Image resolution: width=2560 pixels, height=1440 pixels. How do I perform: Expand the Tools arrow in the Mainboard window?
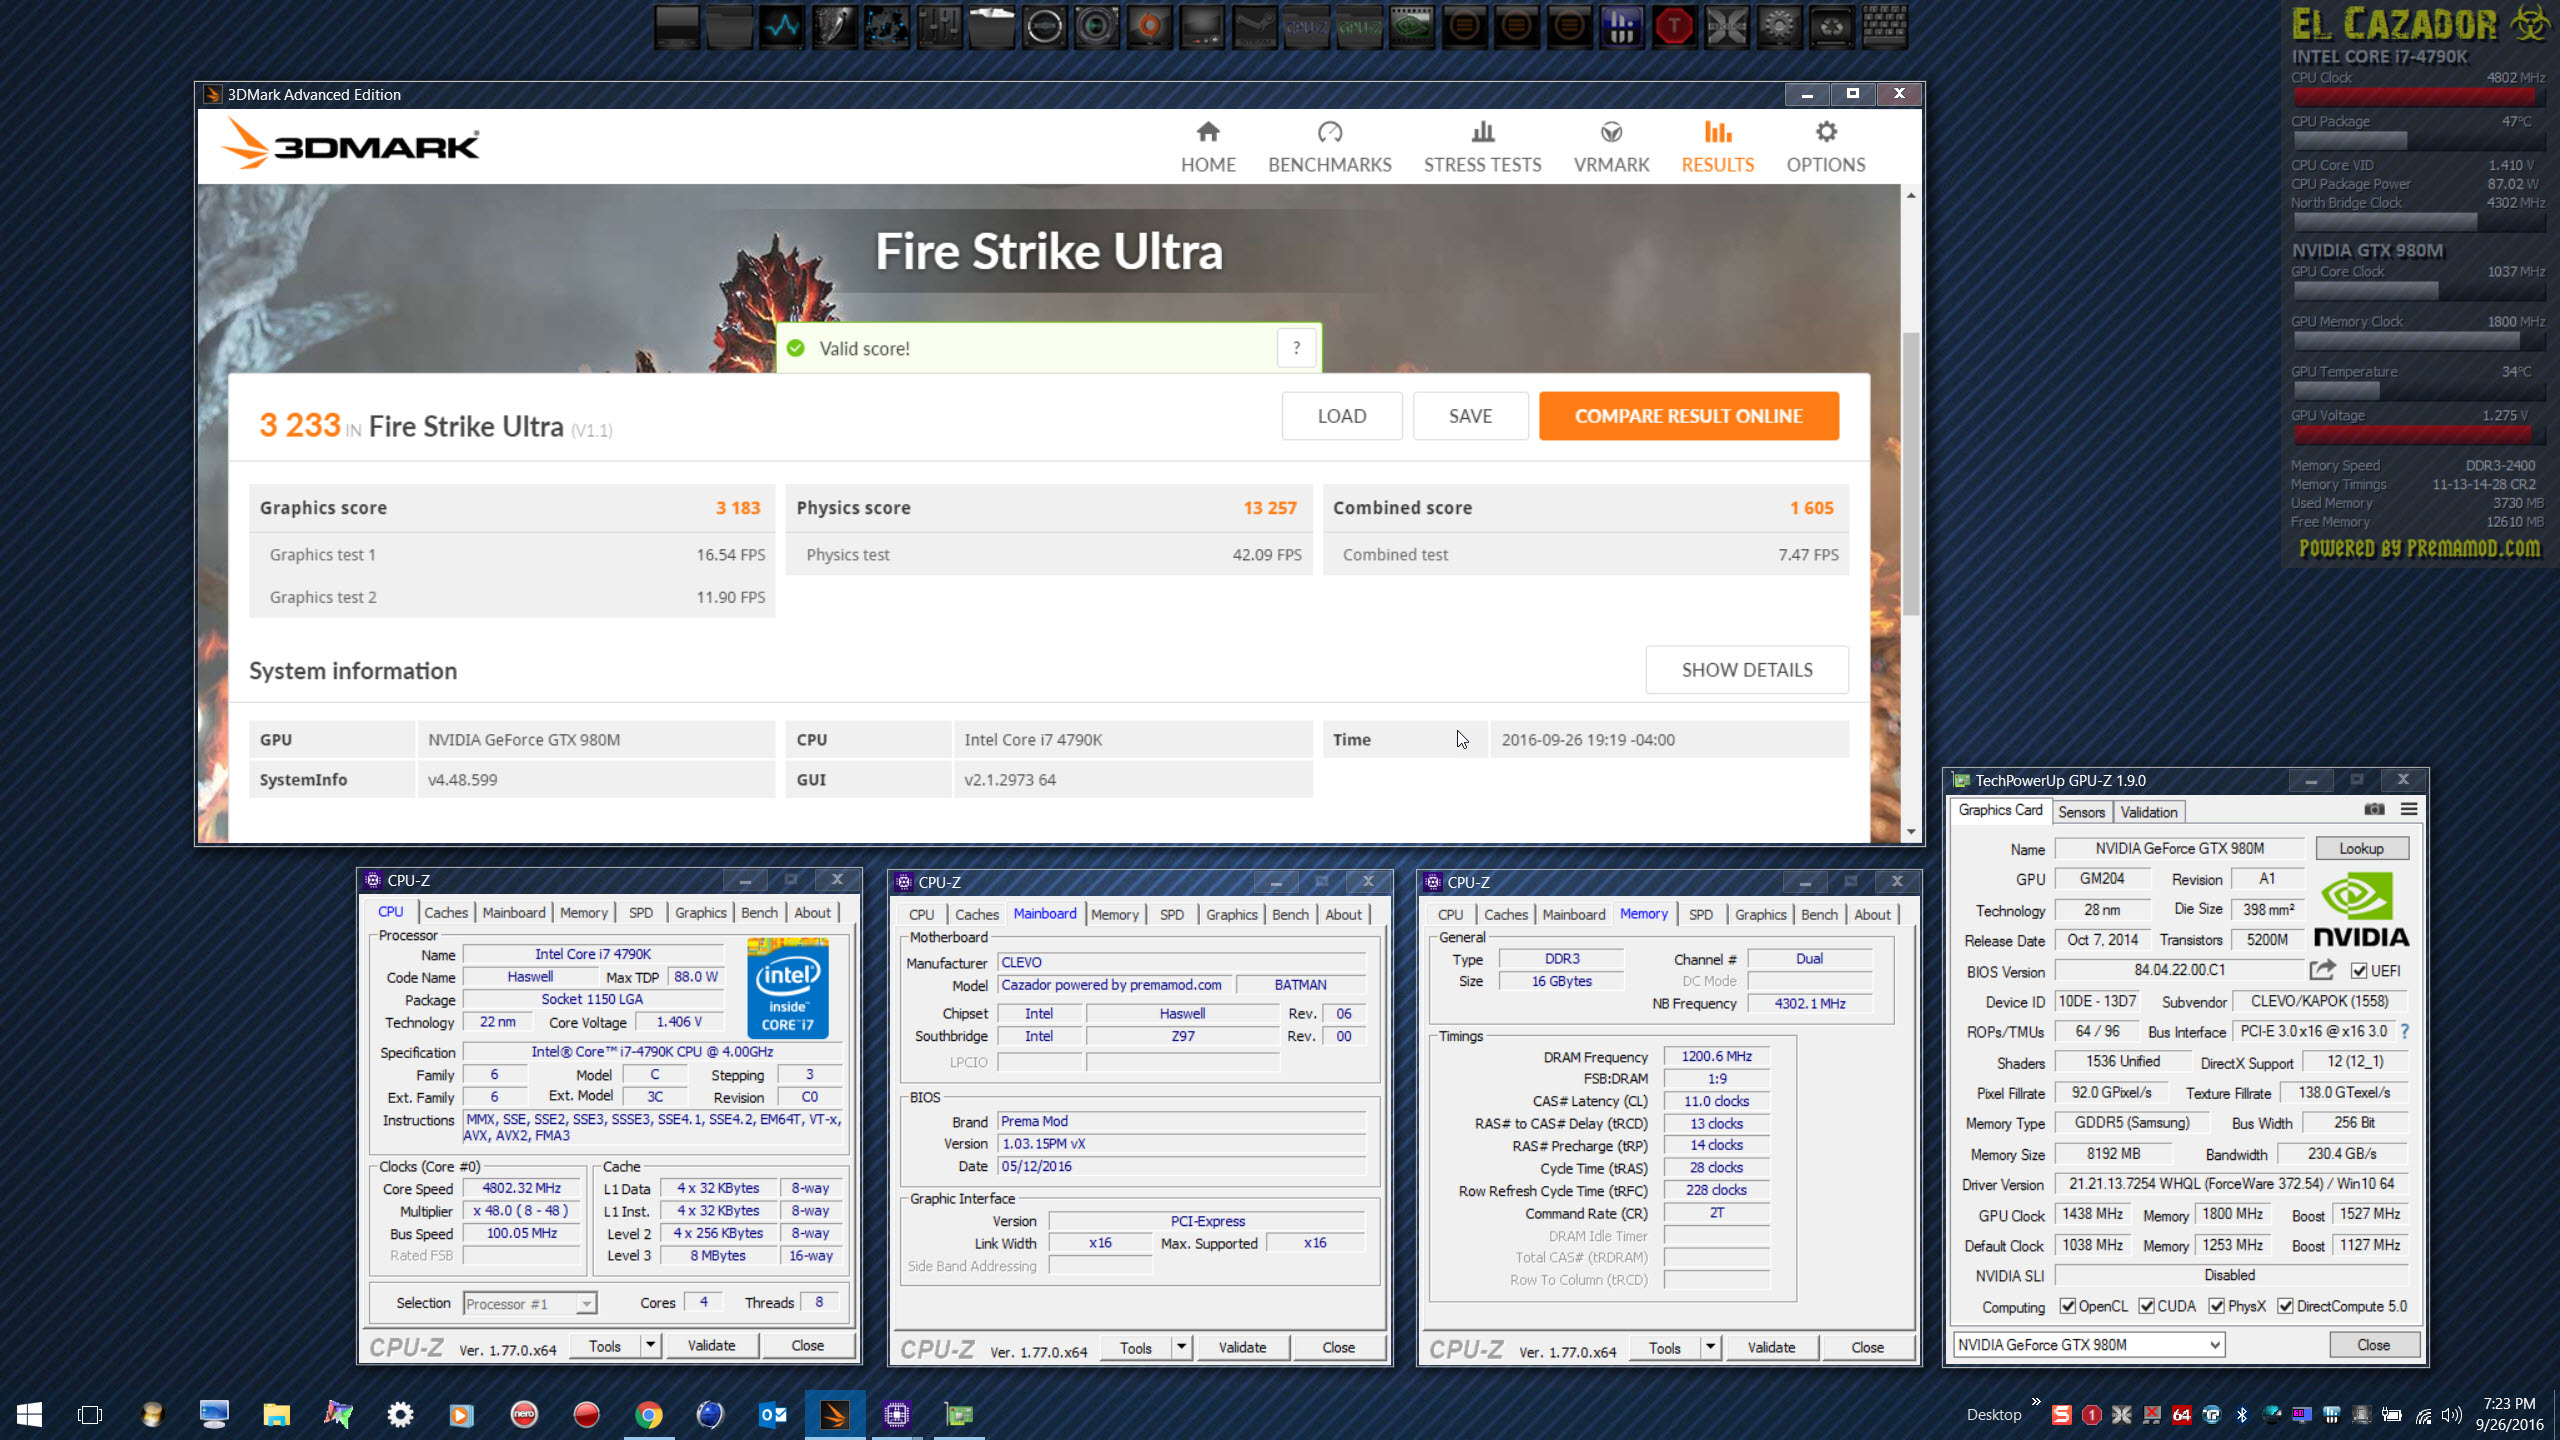tap(1181, 1347)
